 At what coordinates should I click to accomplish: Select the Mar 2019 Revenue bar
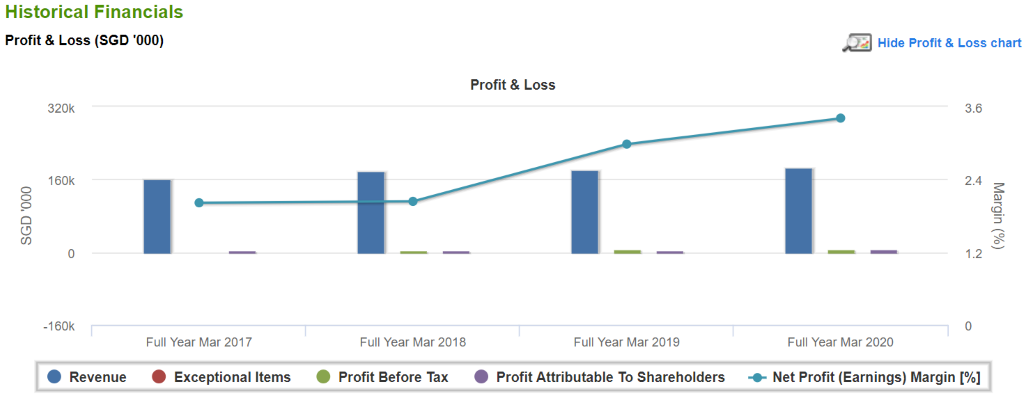click(584, 212)
